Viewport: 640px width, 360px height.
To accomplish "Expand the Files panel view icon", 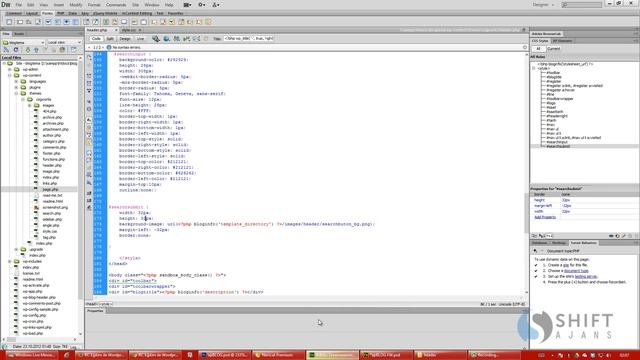I will coord(73,50).
